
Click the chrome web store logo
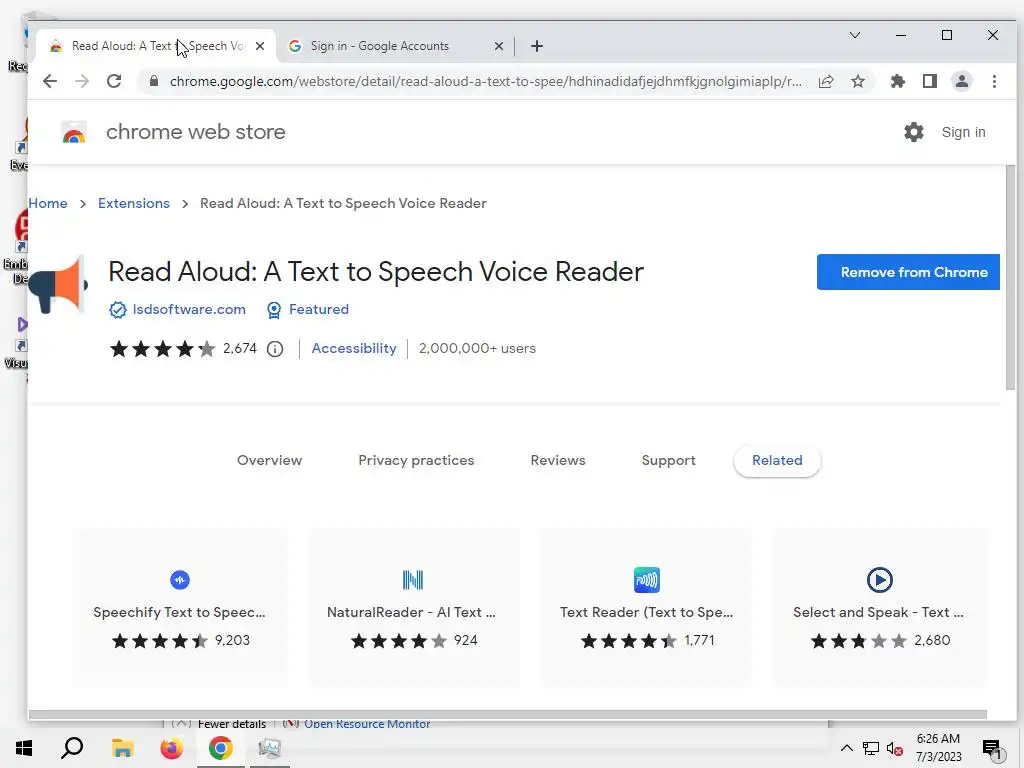pyautogui.click(x=74, y=132)
